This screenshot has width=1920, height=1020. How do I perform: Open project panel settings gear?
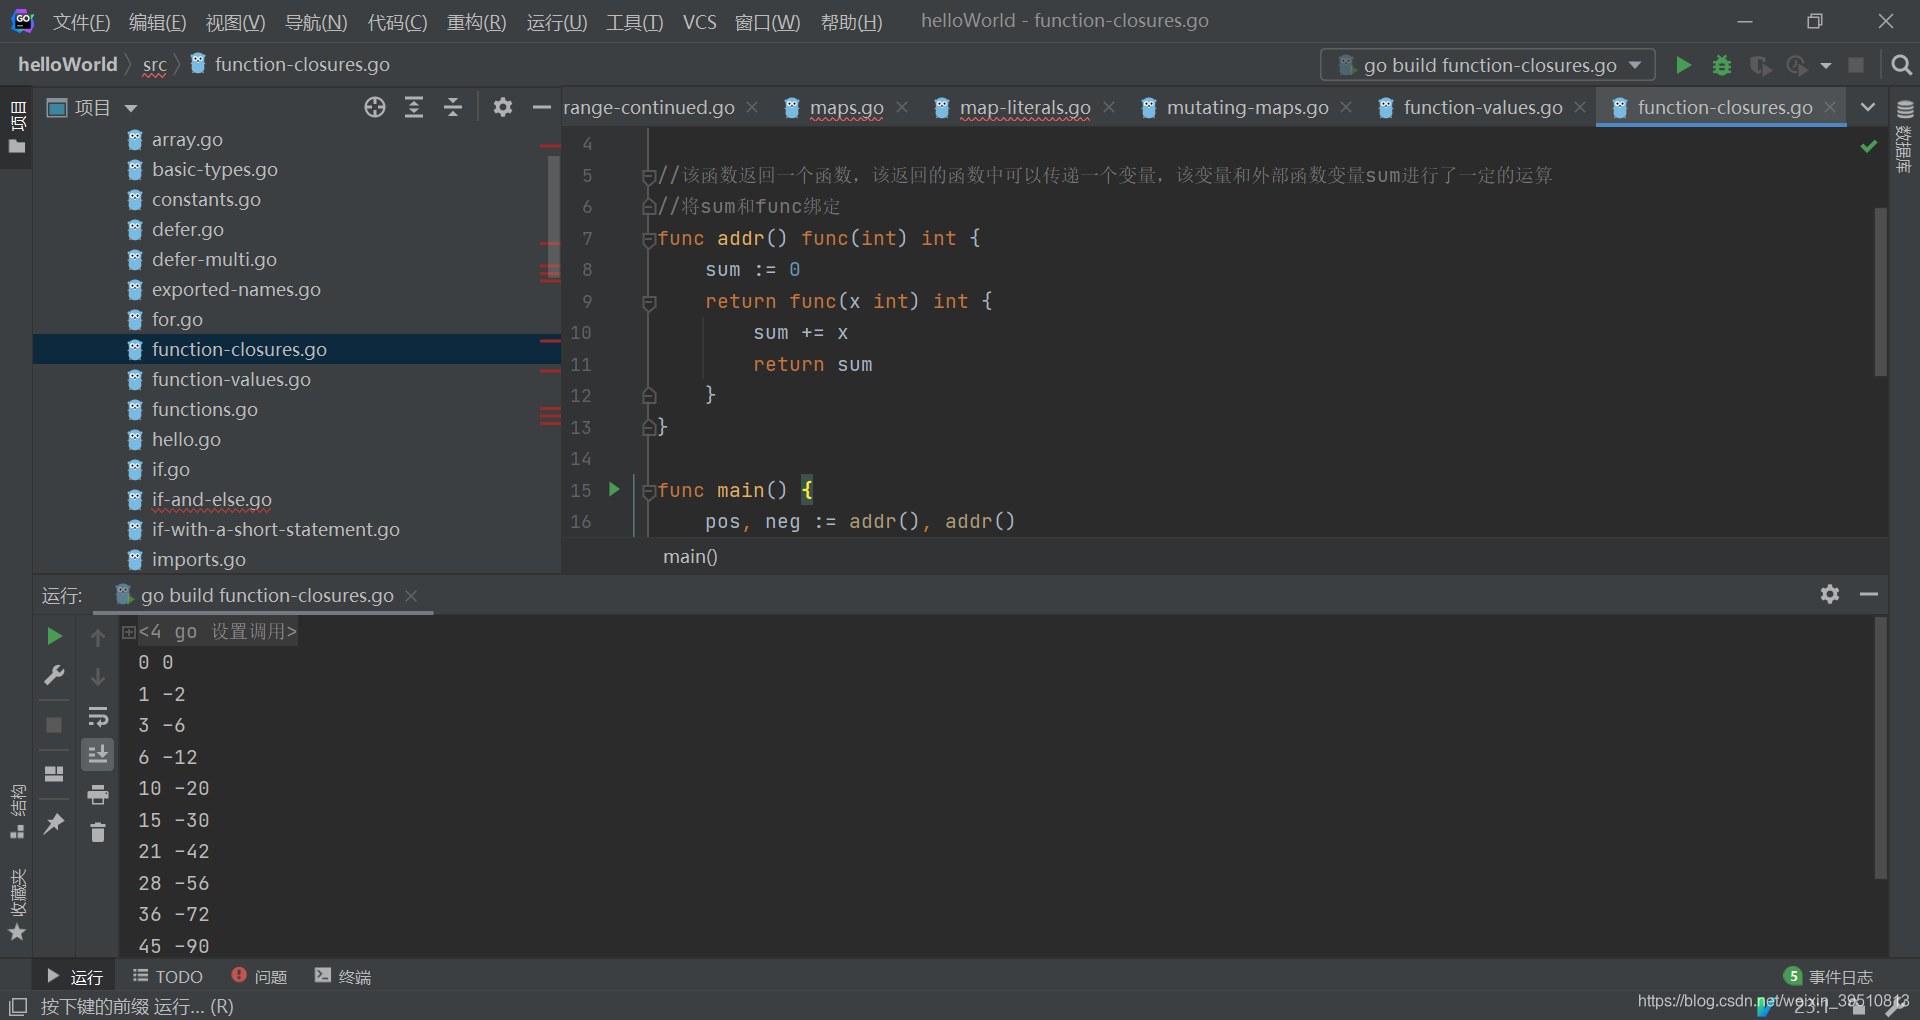pos(503,107)
